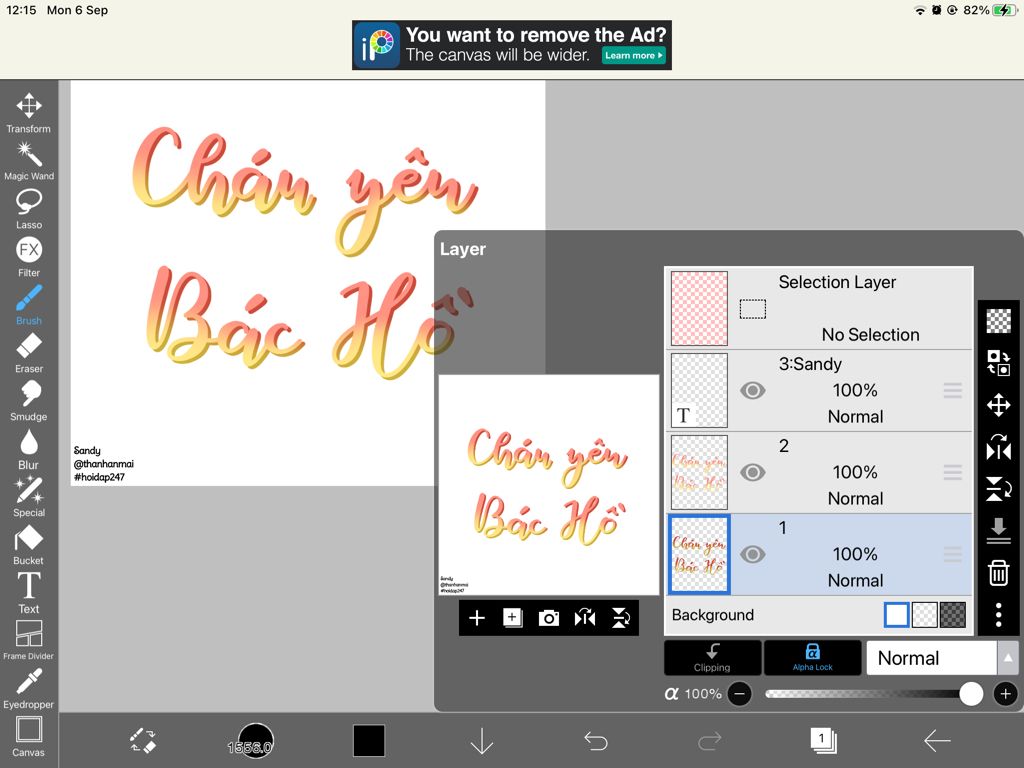This screenshot has width=1024, height=768.
Task: Tap the move layer icon in right strip
Action: (x=999, y=405)
